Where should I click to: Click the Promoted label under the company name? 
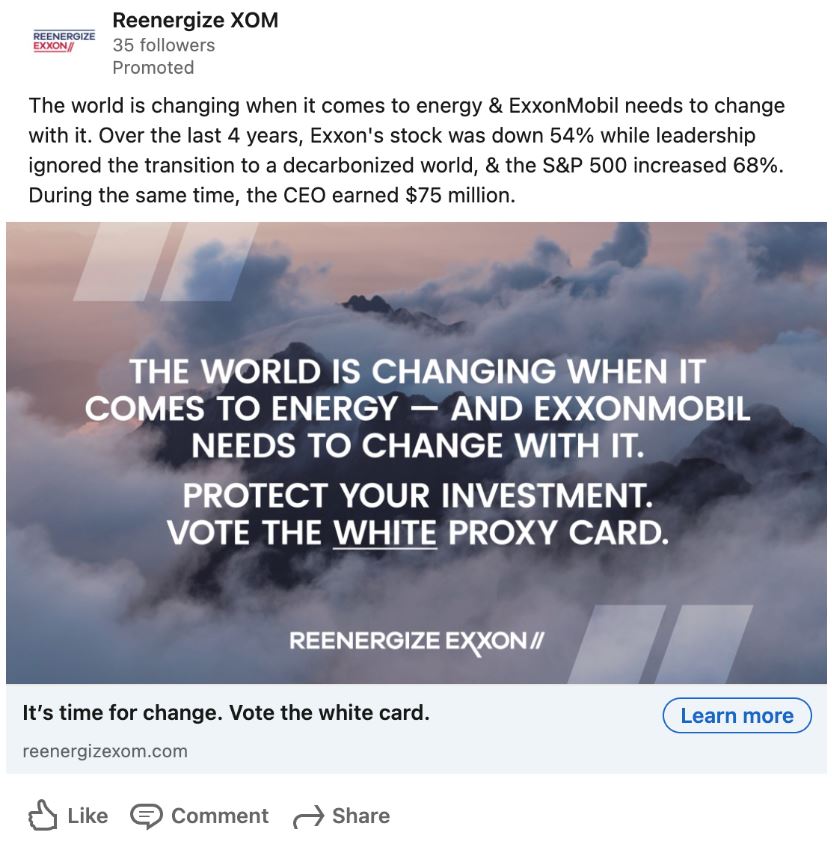(x=153, y=68)
